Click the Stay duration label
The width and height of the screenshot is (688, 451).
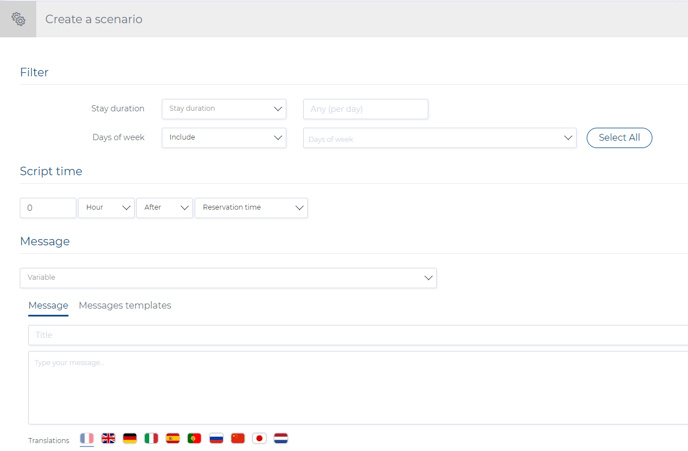pyautogui.click(x=118, y=108)
